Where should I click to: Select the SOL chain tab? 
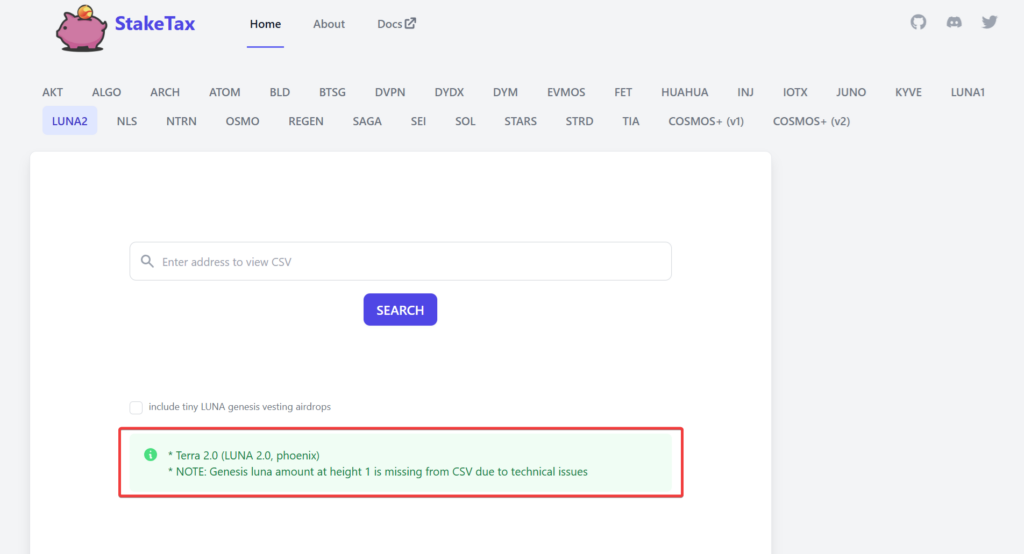click(465, 121)
